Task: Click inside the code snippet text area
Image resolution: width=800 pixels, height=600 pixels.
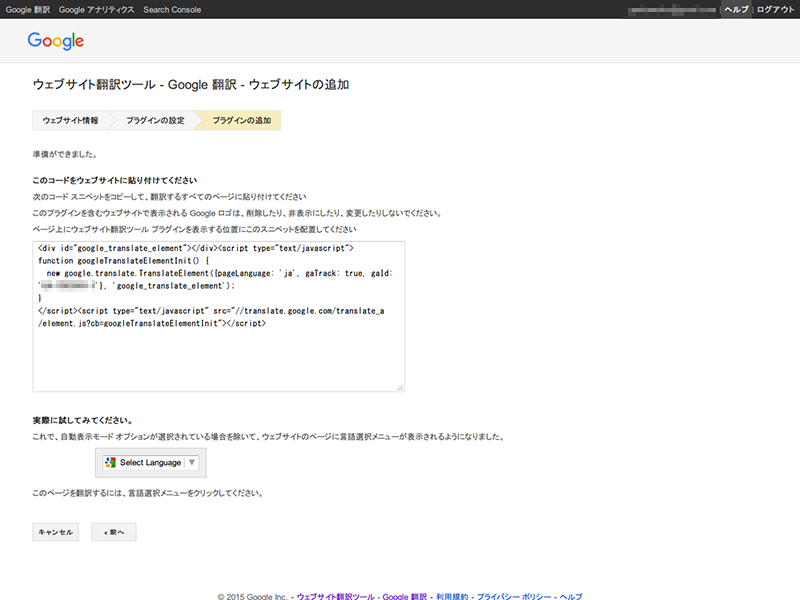Action: coord(218,316)
